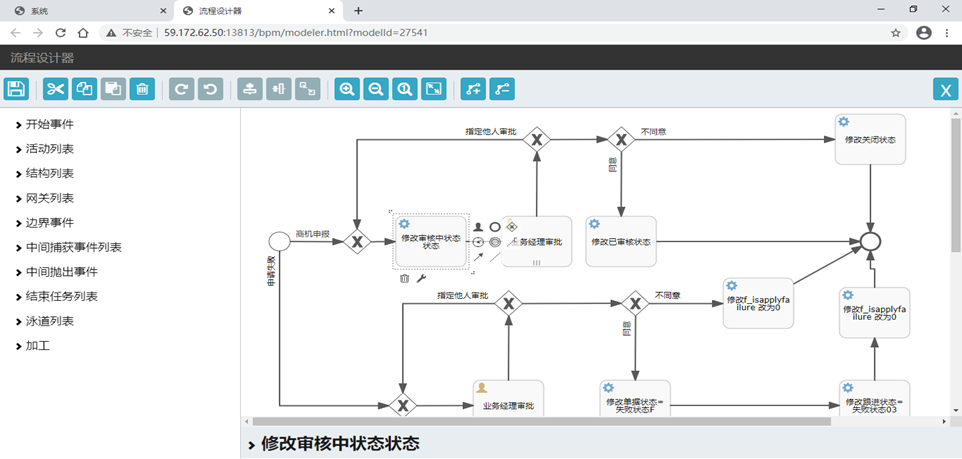Click the trash delete icon in top toolbar

142,89
